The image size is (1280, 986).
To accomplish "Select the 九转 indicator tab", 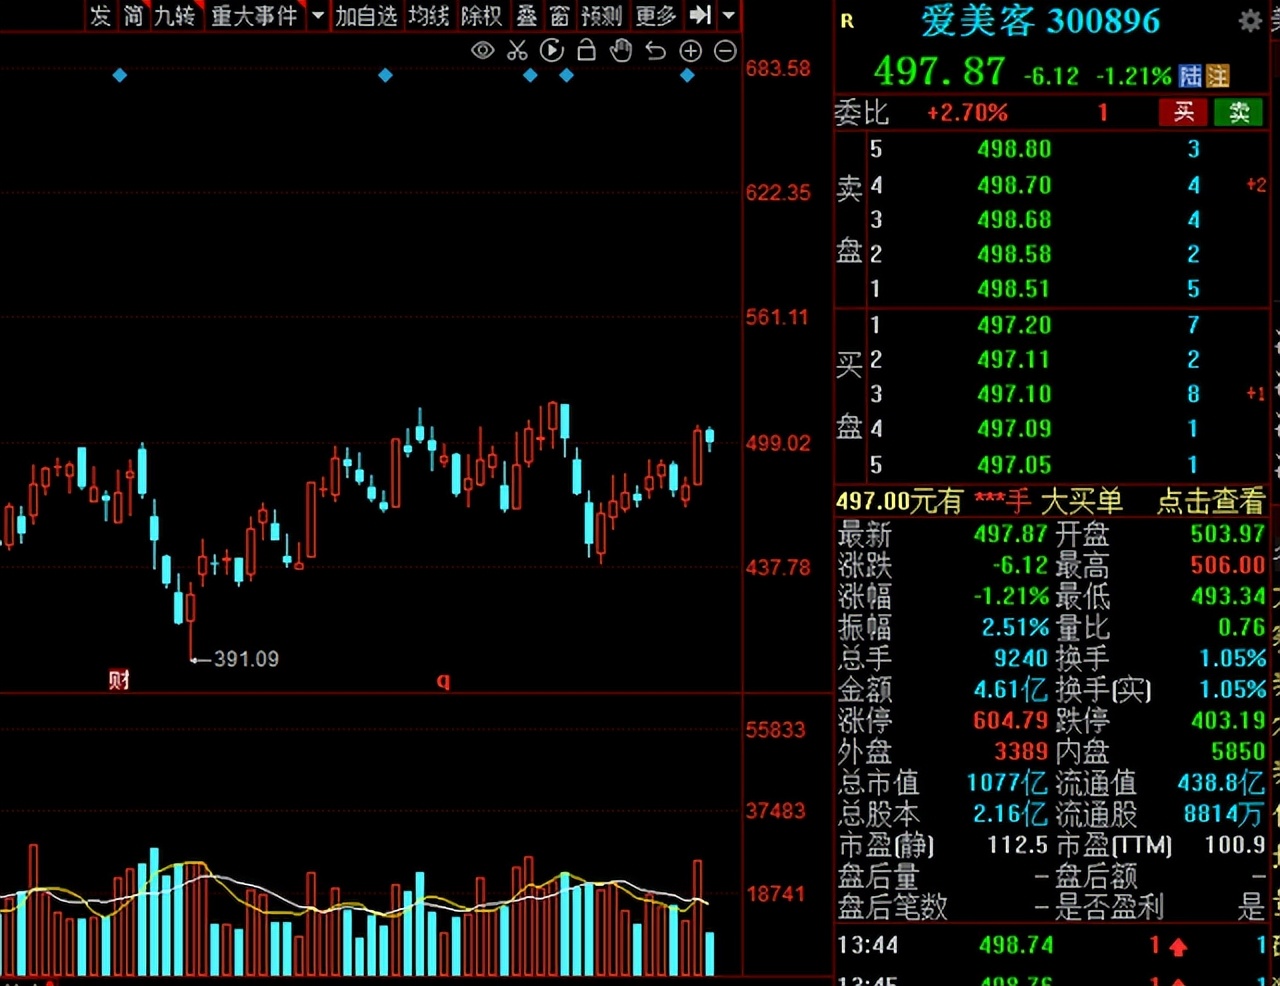I will tap(175, 16).
